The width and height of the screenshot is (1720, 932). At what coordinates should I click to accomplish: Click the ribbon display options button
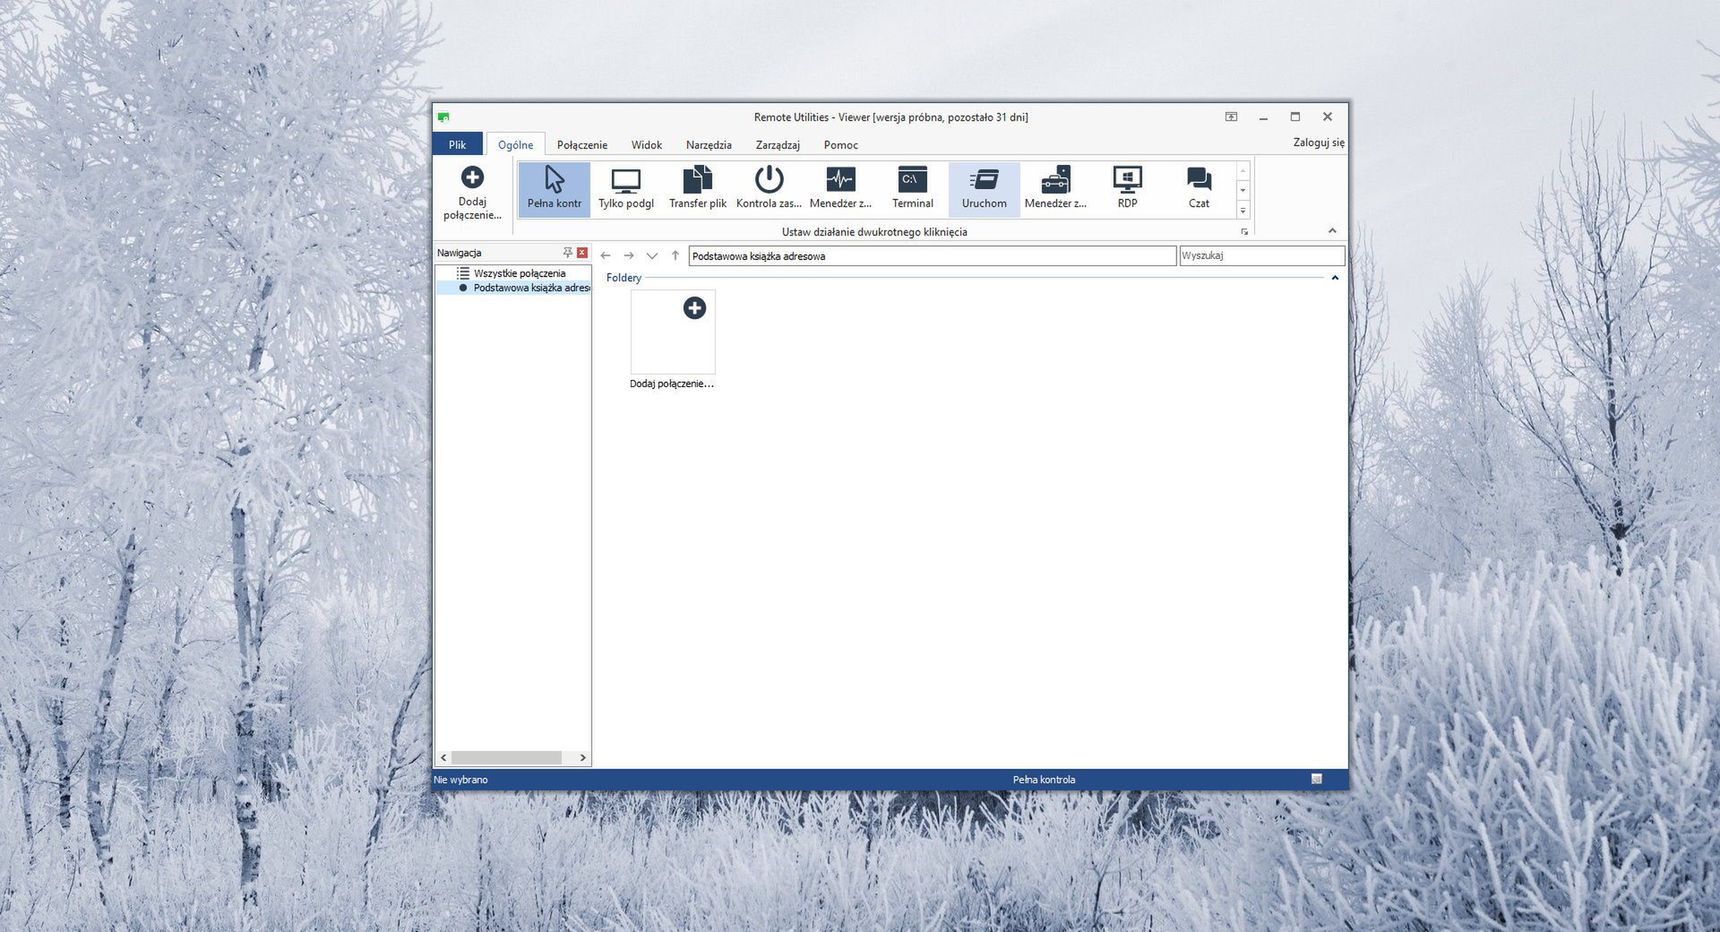(x=1231, y=117)
